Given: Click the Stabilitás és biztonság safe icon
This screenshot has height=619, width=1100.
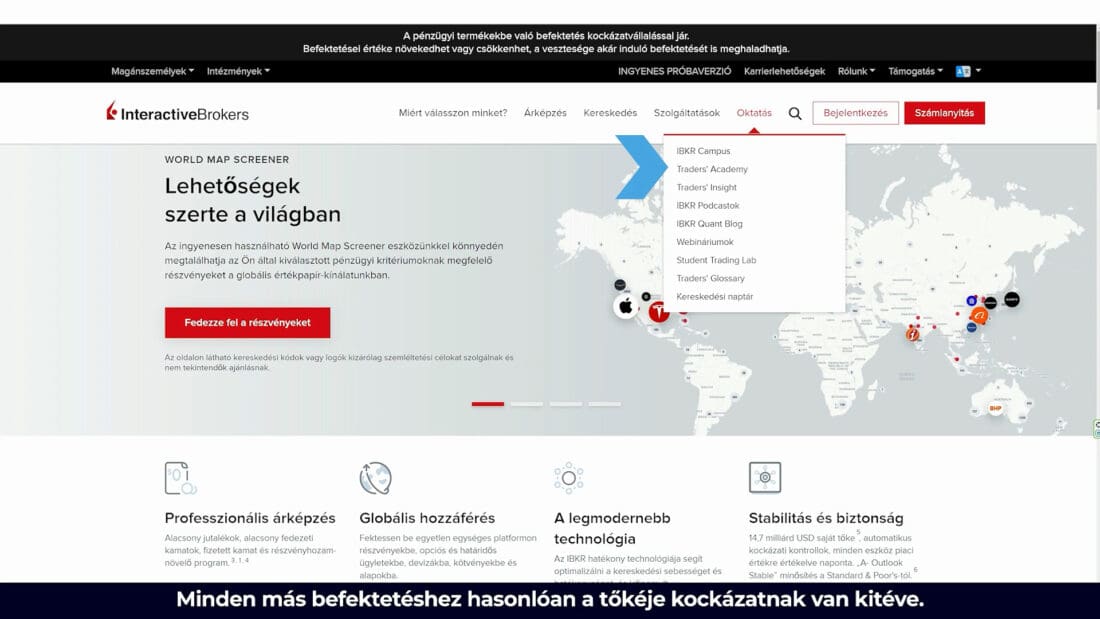Looking at the screenshot, I should [765, 478].
